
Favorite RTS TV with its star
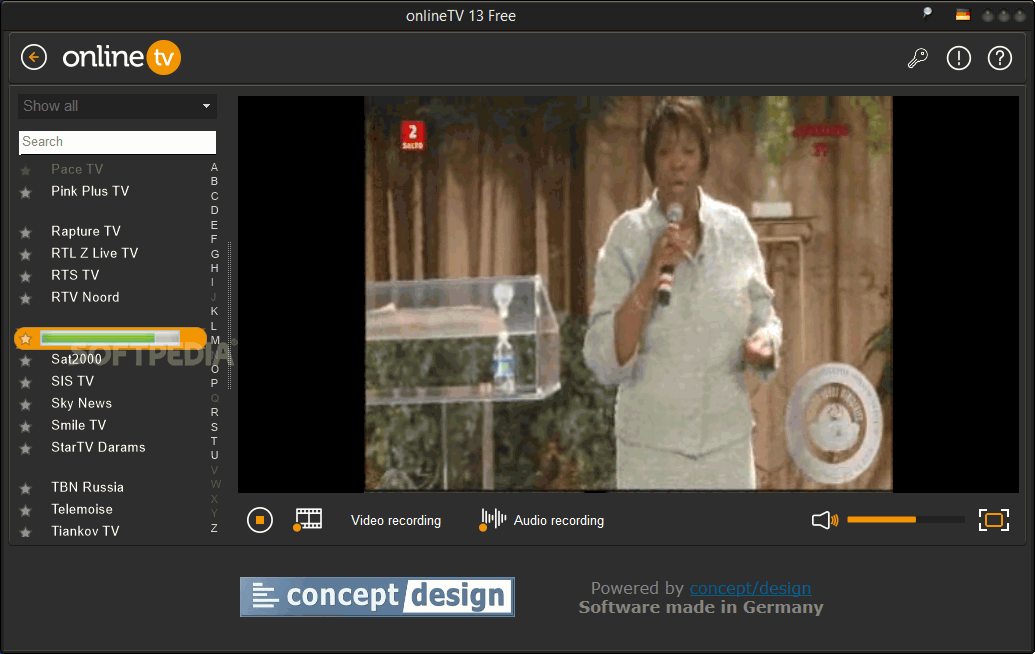26,277
